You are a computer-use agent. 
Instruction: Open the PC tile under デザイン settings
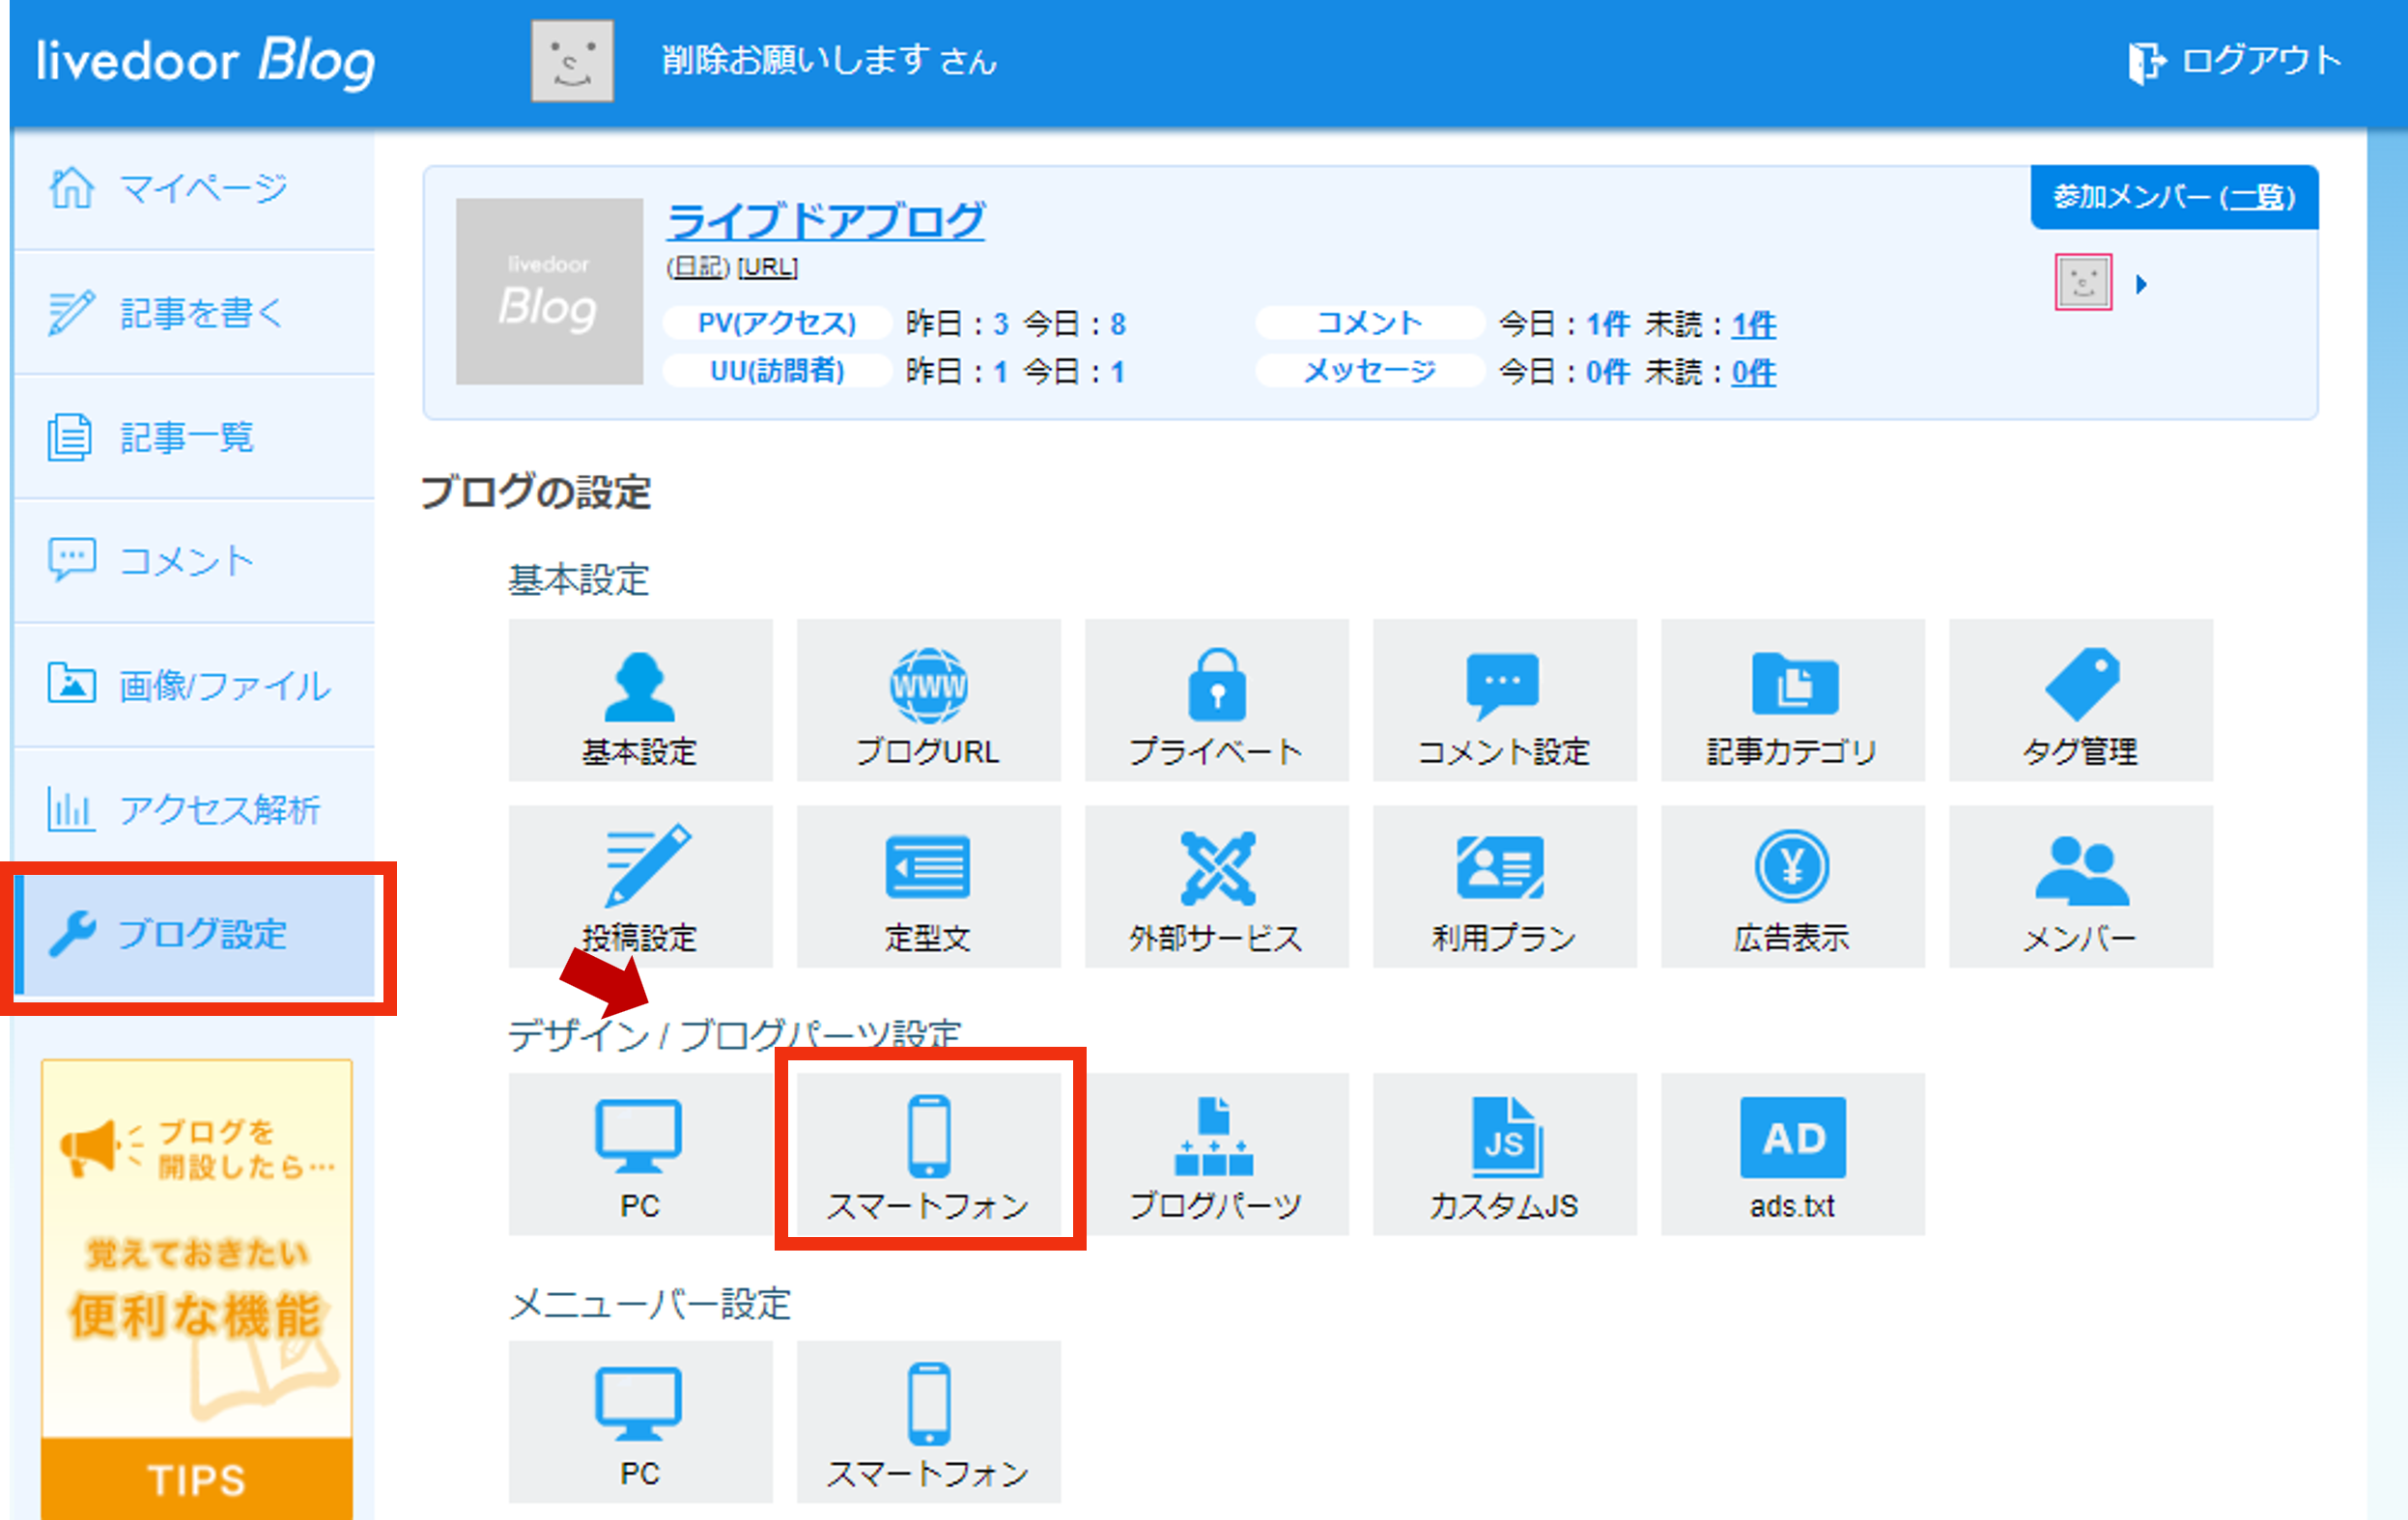(x=640, y=1154)
